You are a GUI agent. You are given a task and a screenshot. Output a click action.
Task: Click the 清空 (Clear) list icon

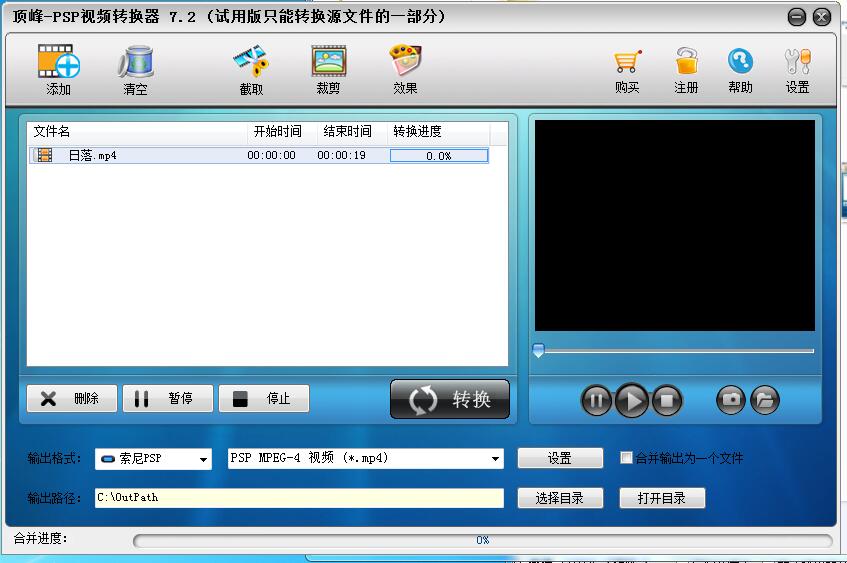coord(135,66)
